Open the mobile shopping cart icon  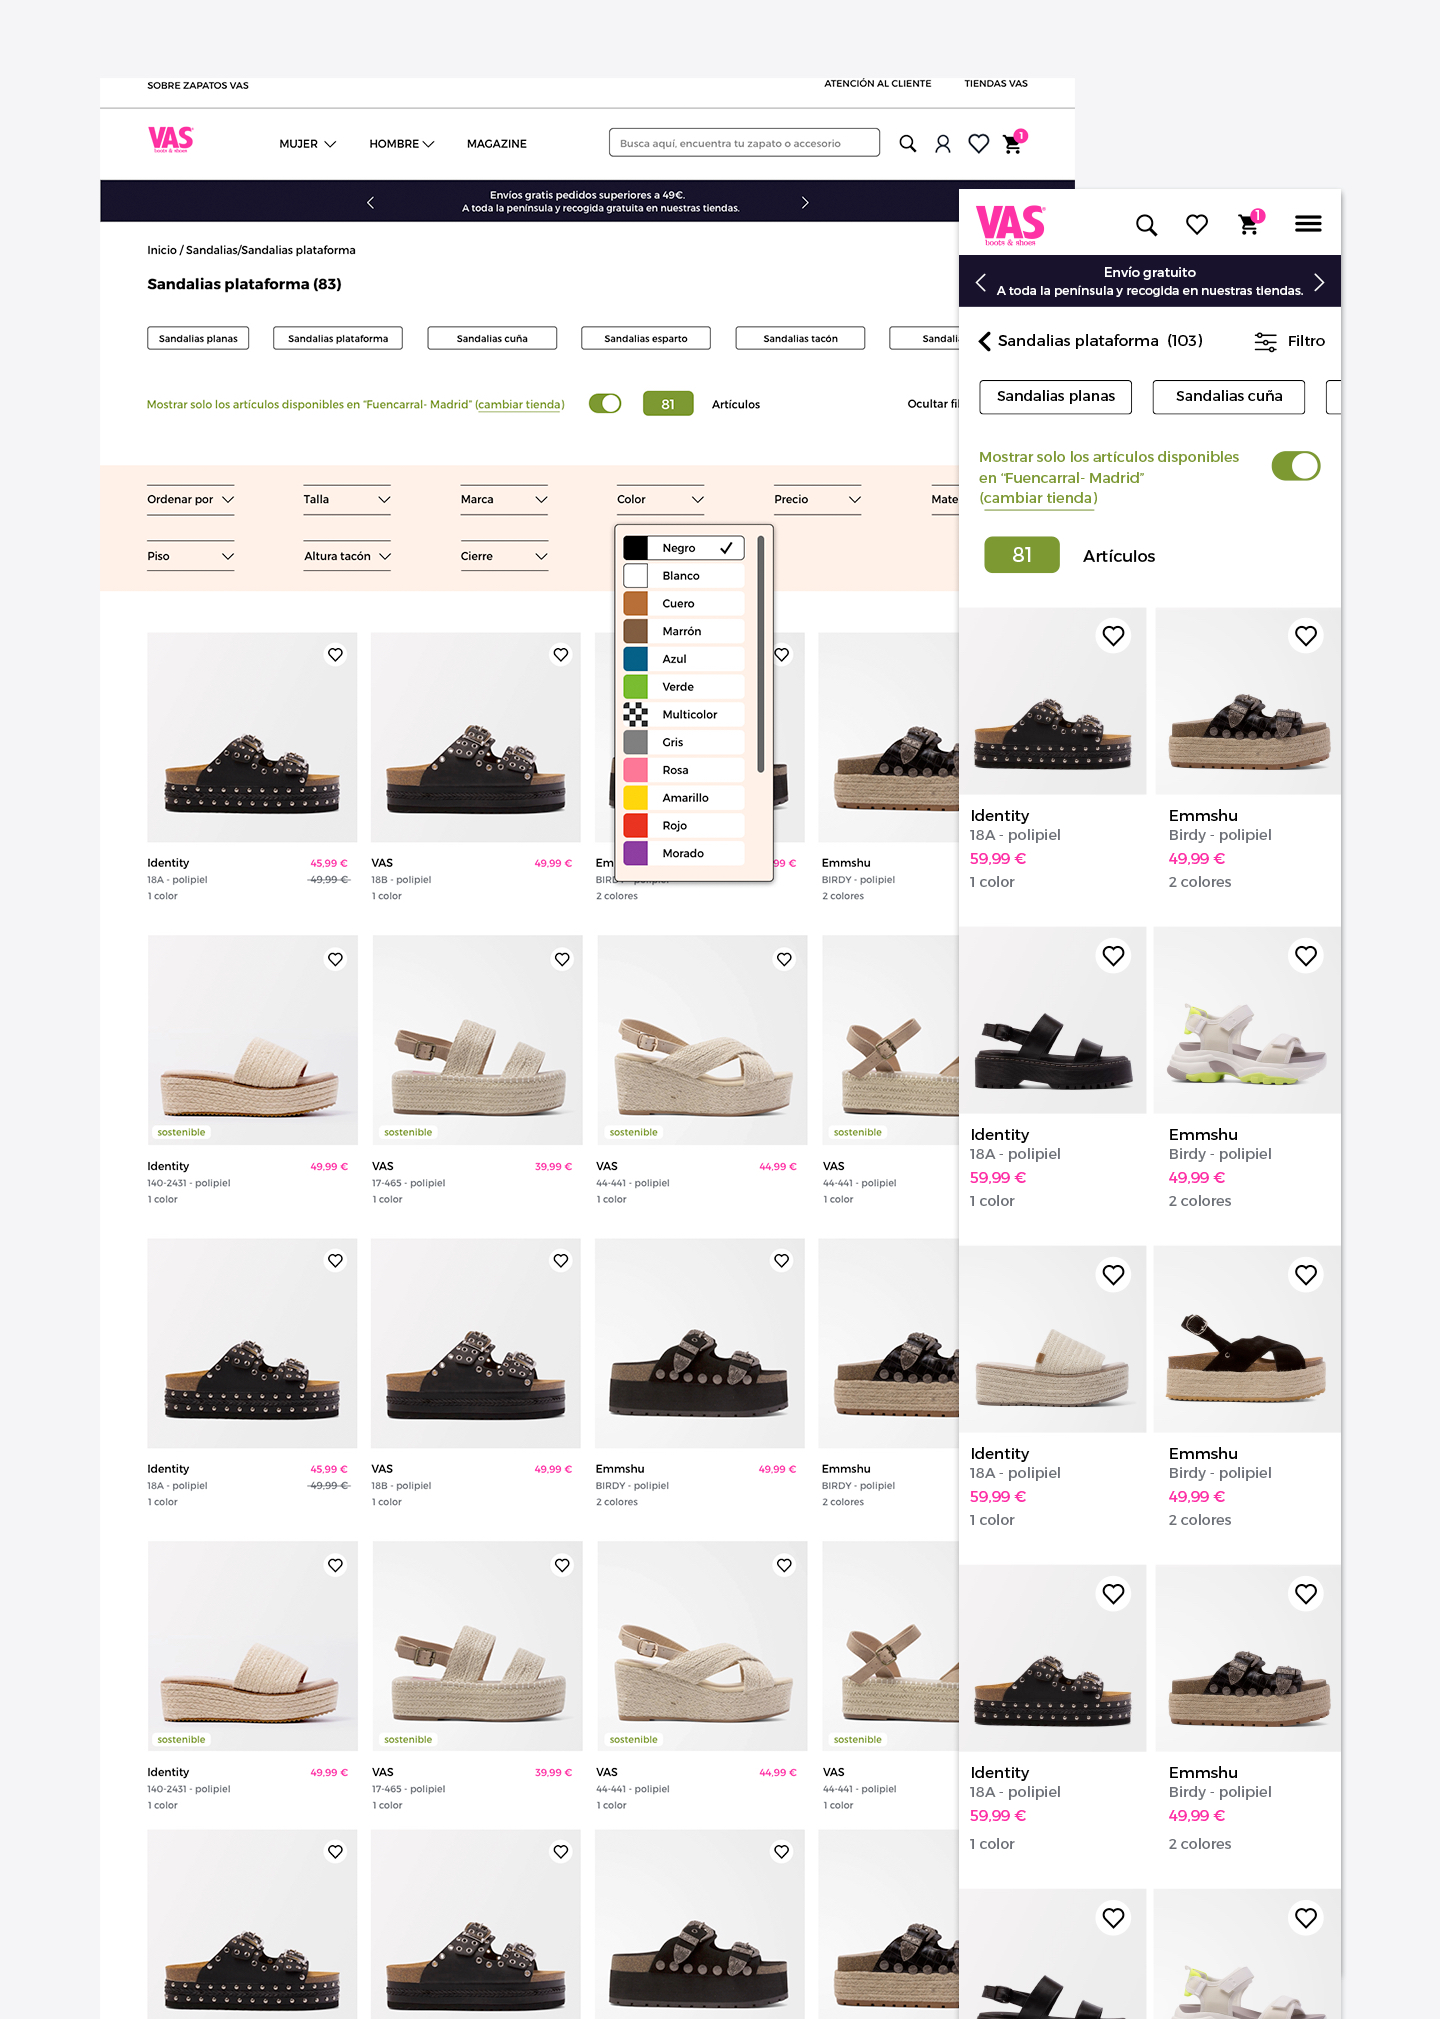(x=1250, y=223)
